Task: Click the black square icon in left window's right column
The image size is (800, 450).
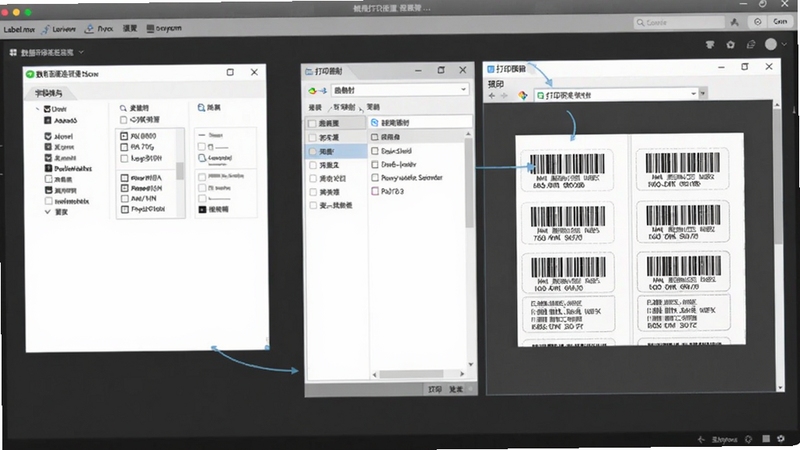Action: coord(202,210)
